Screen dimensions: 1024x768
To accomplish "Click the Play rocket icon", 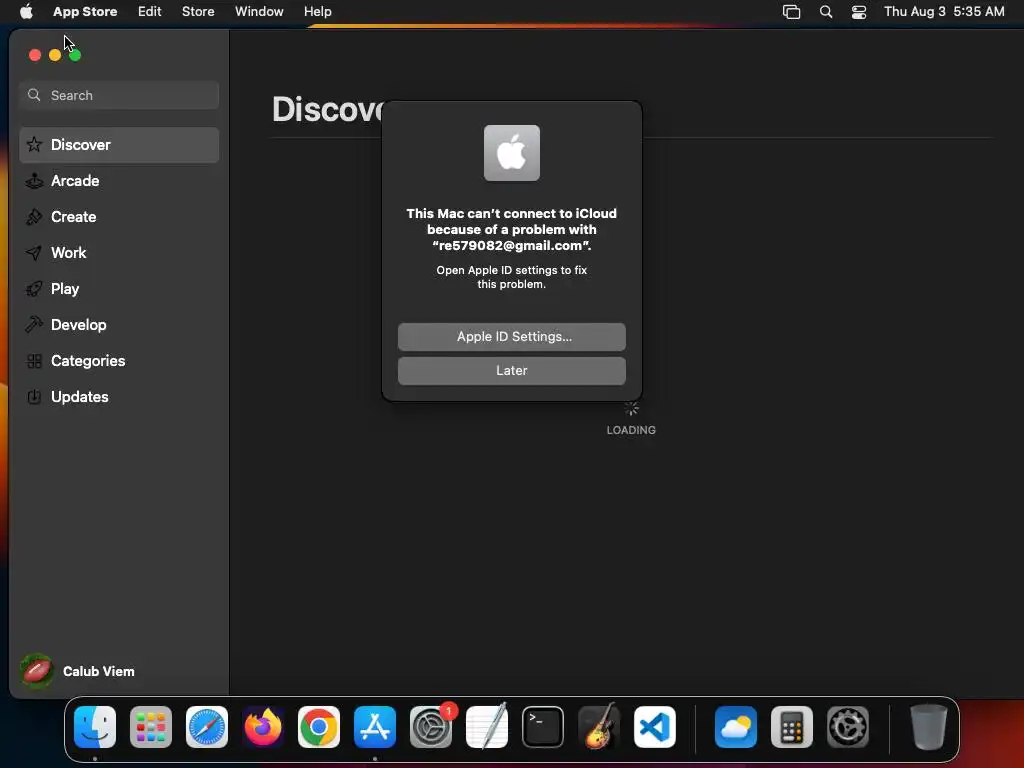I will pyautogui.click(x=34, y=289).
